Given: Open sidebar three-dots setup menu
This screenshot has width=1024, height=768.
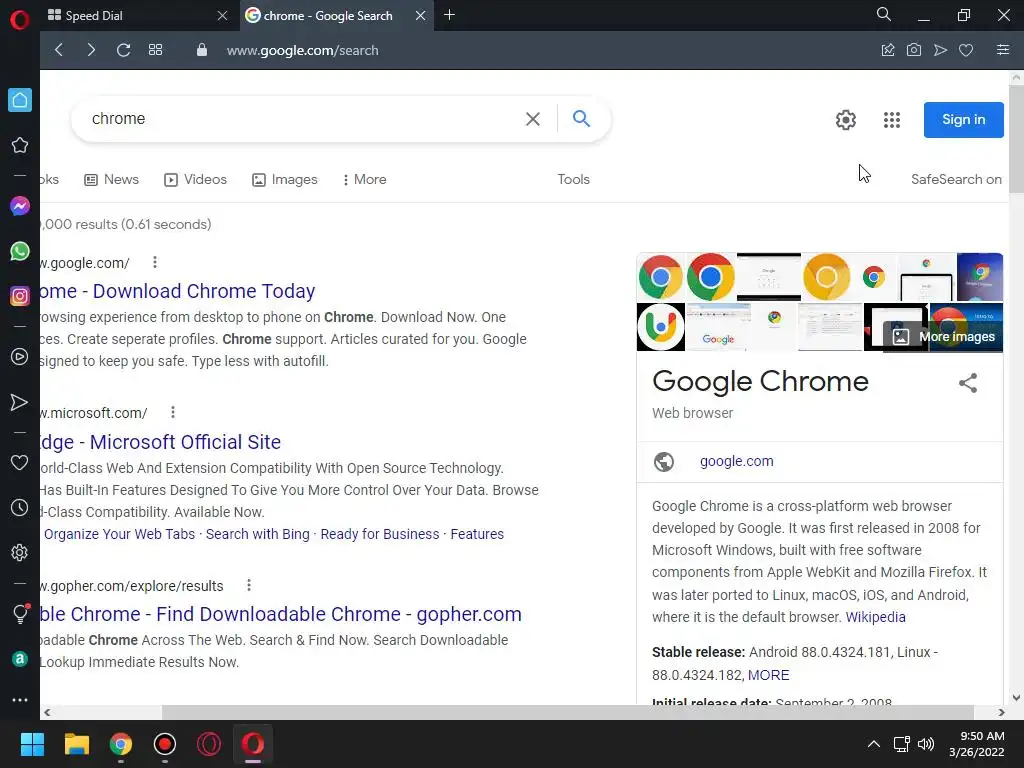Looking at the screenshot, I should (x=20, y=699).
